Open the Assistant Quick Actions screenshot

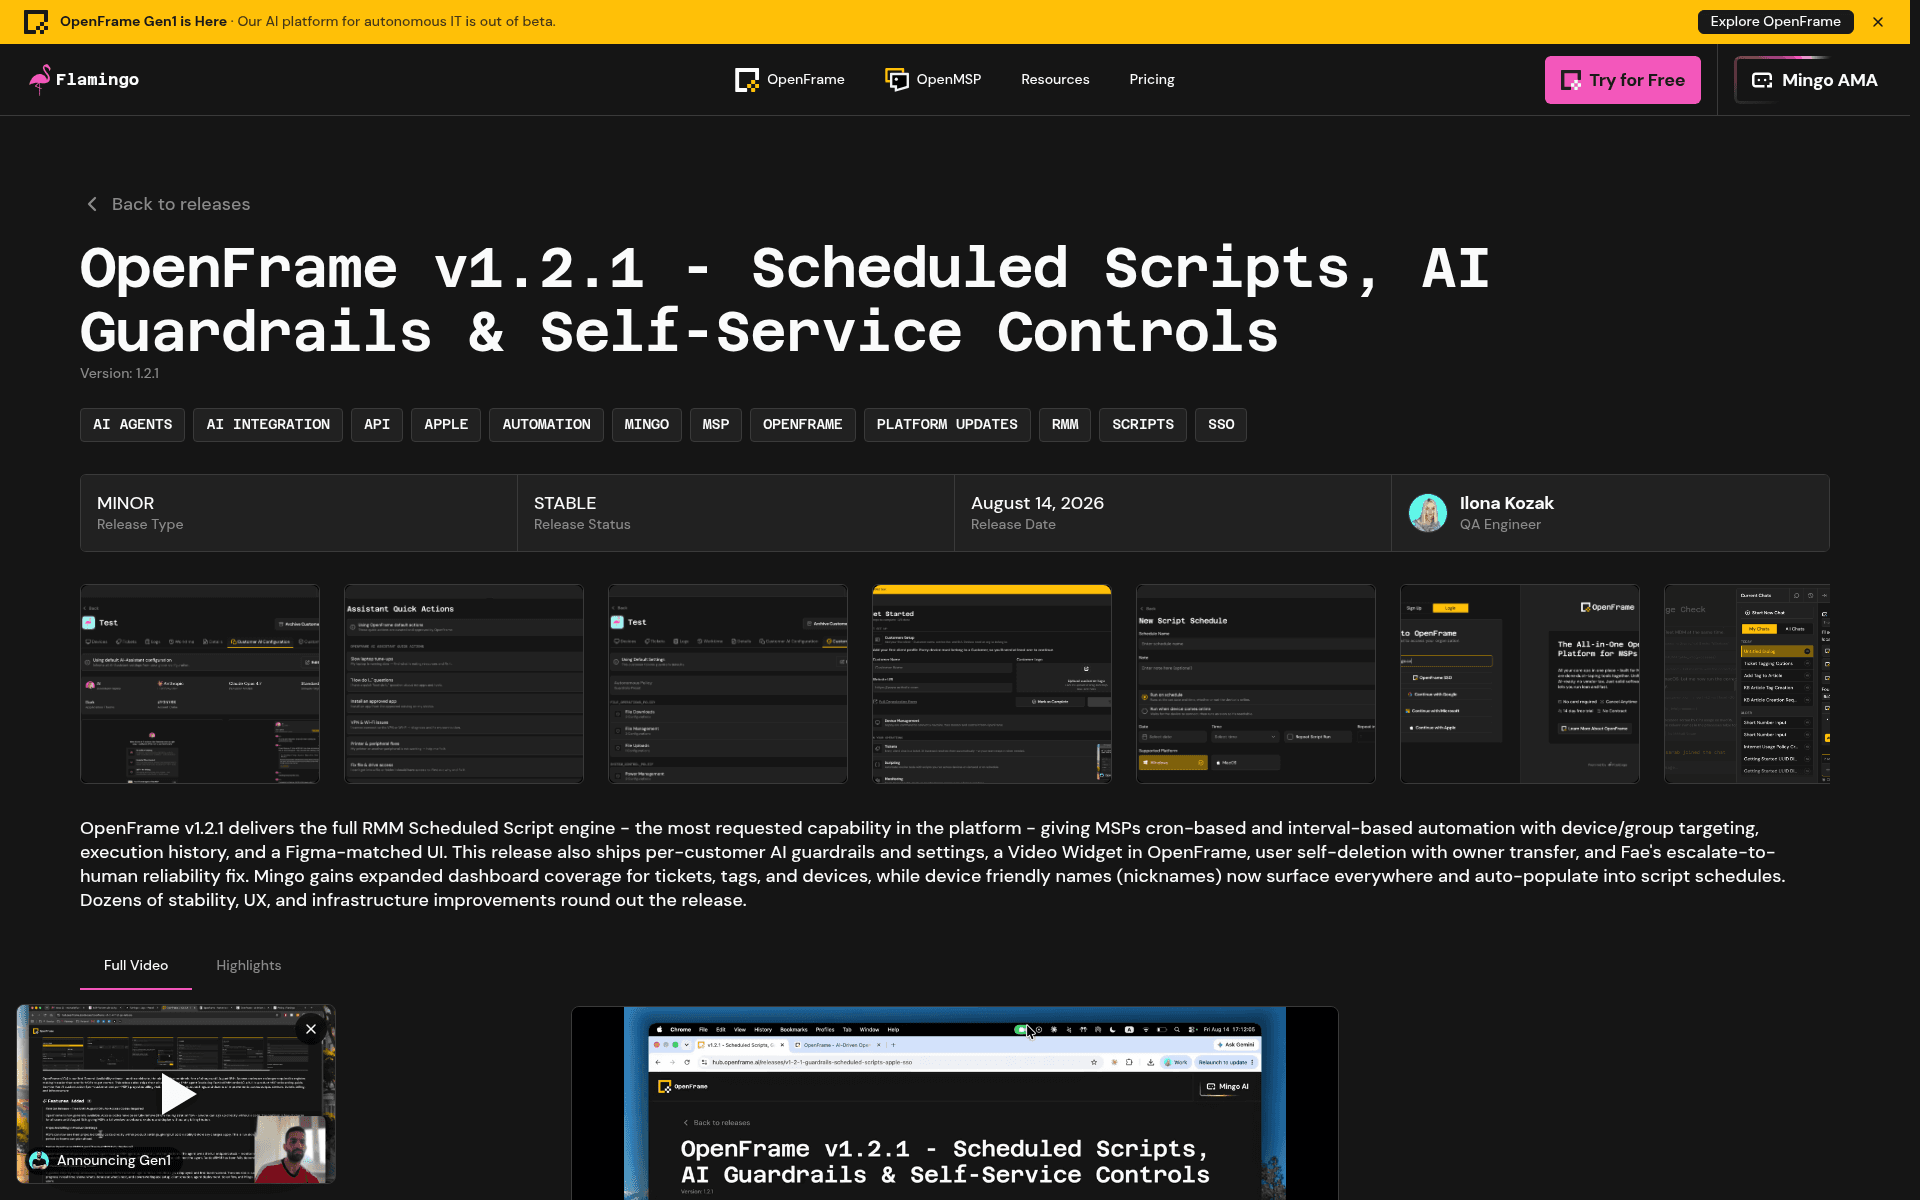click(464, 684)
